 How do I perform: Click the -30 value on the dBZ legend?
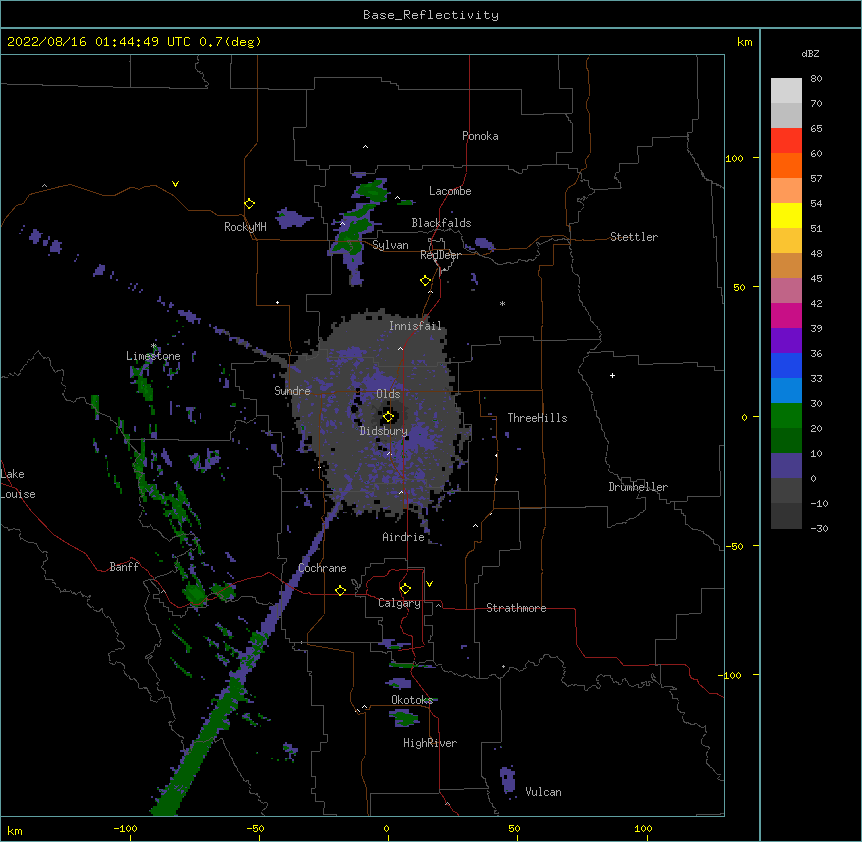click(819, 528)
